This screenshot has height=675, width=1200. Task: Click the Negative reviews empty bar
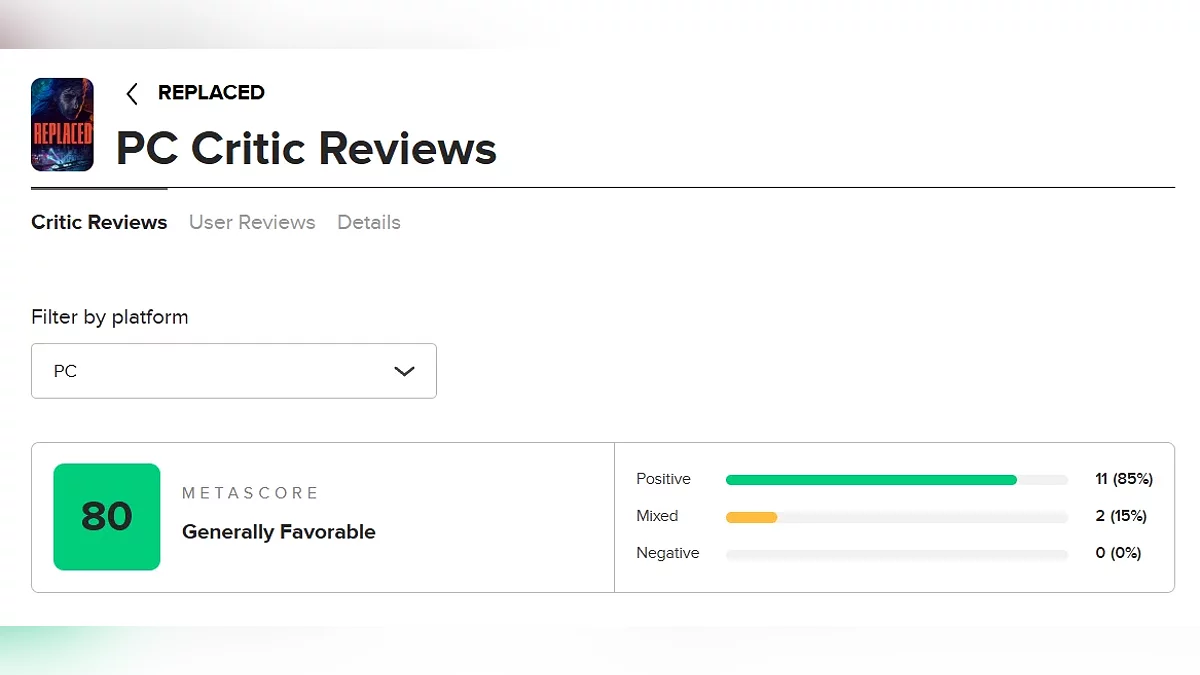point(895,553)
